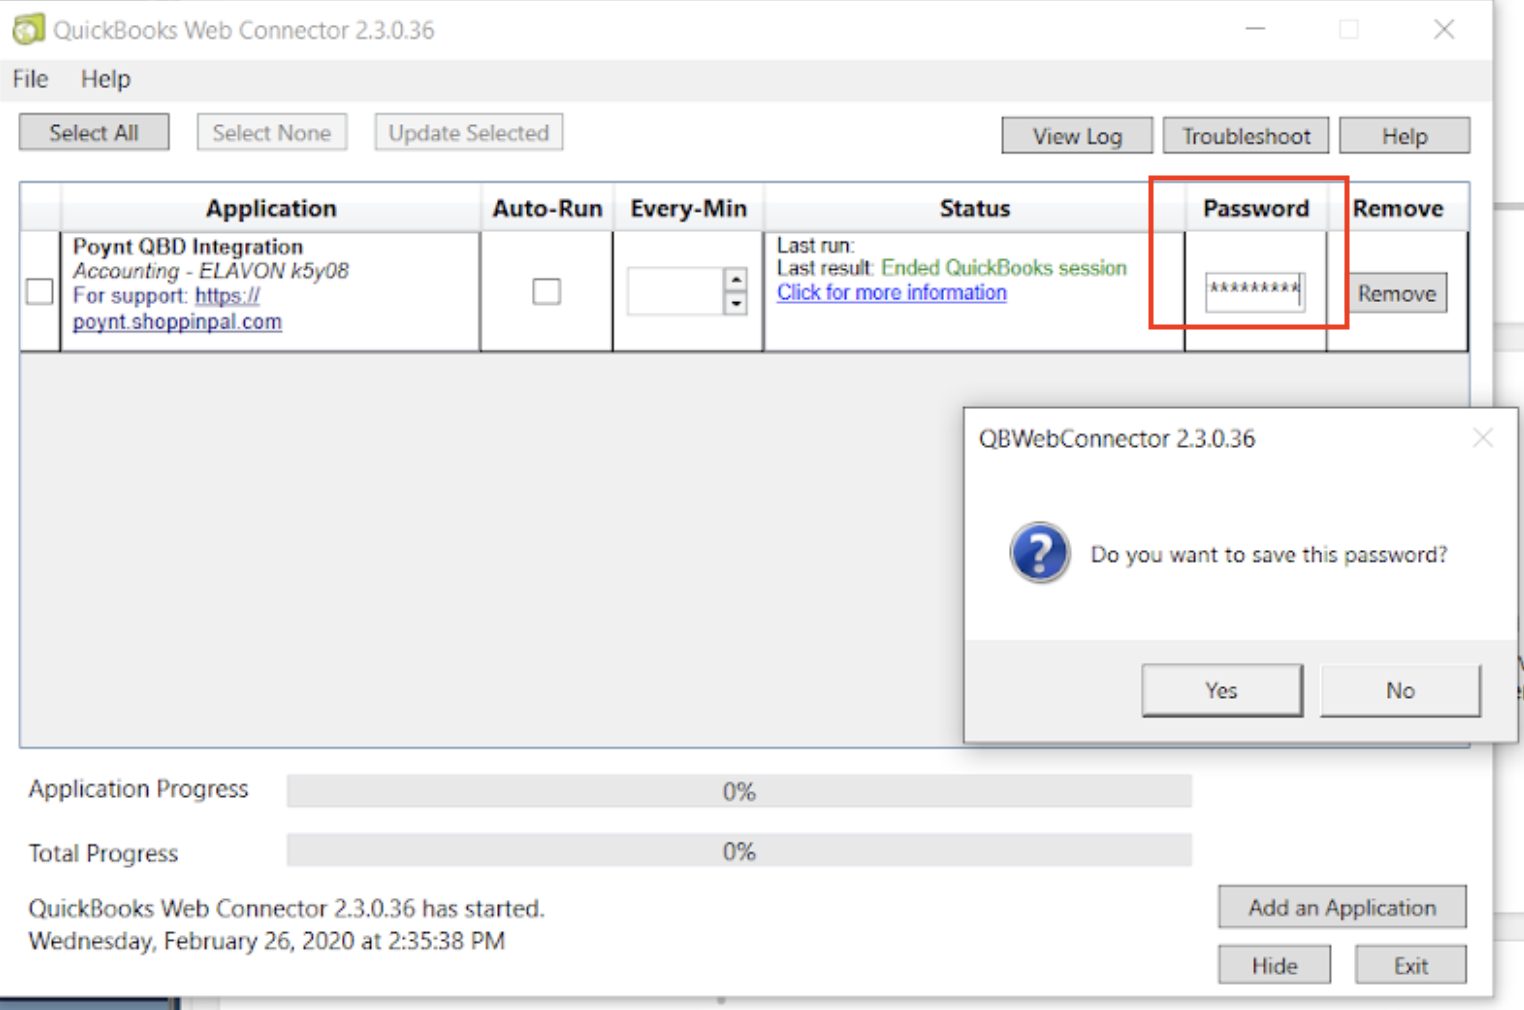Click the Application Progress bar
Image resolution: width=1524 pixels, height=1010 pixels.
739,791
